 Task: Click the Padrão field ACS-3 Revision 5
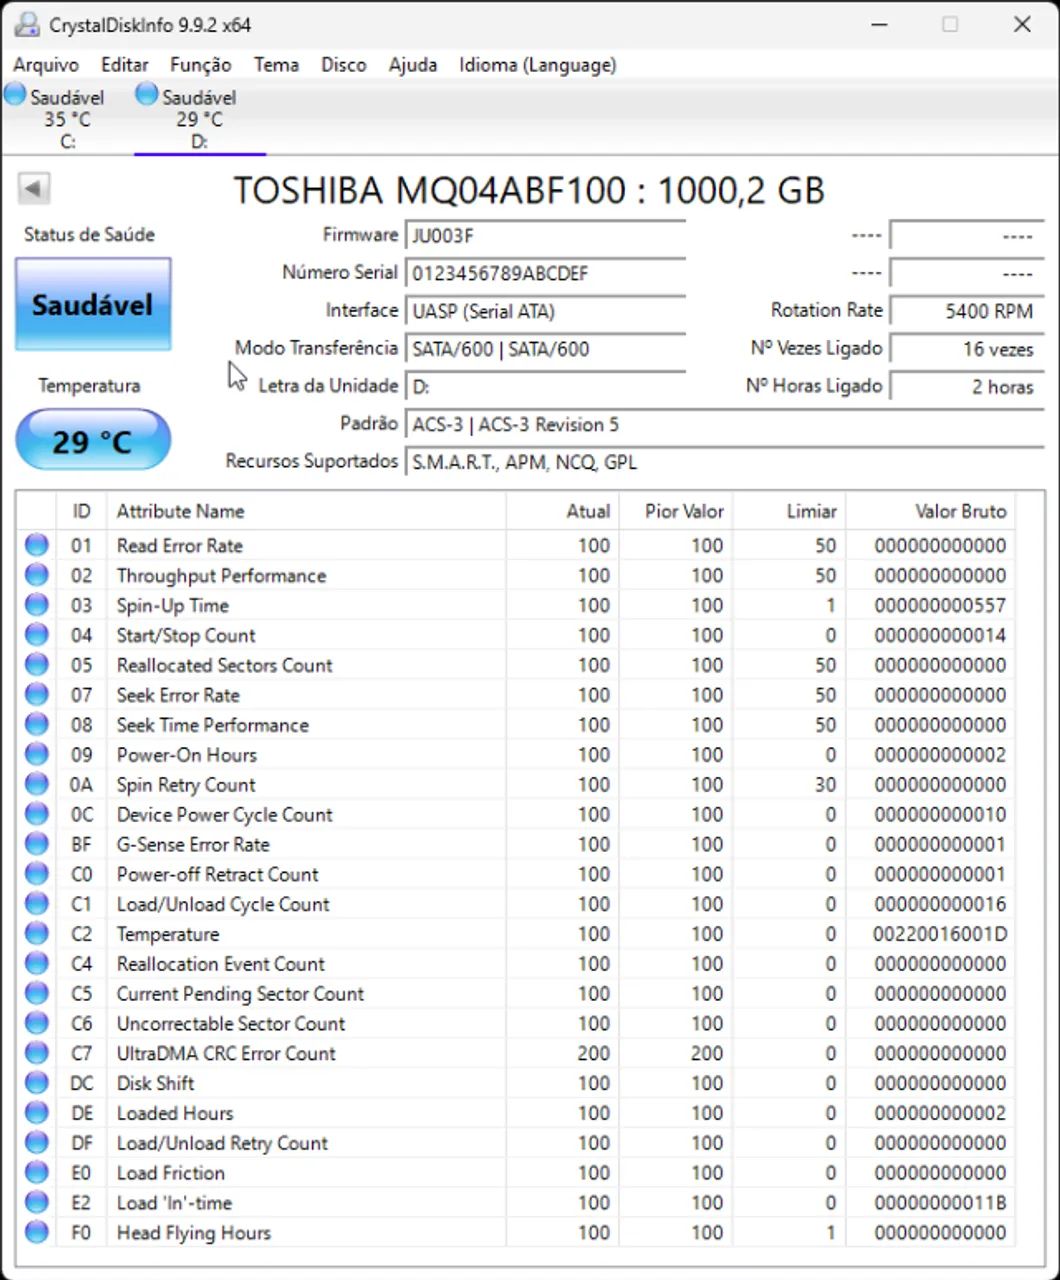click(724, 425)
